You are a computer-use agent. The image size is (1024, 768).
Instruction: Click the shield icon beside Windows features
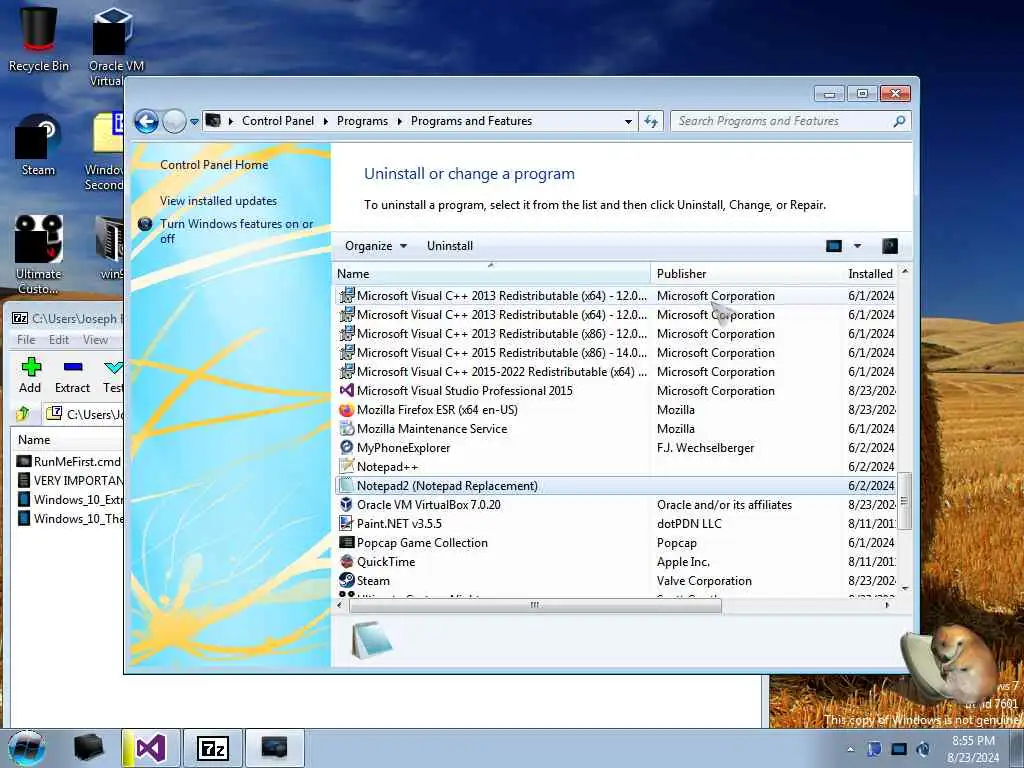145,224
